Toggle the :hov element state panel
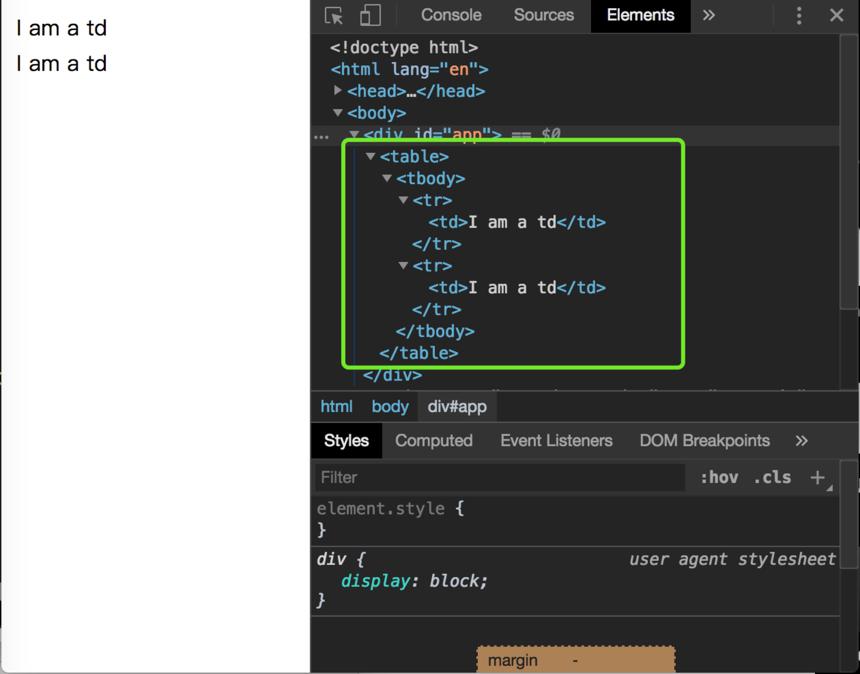The width and height of the screenshot is (860, 674). 719,477
